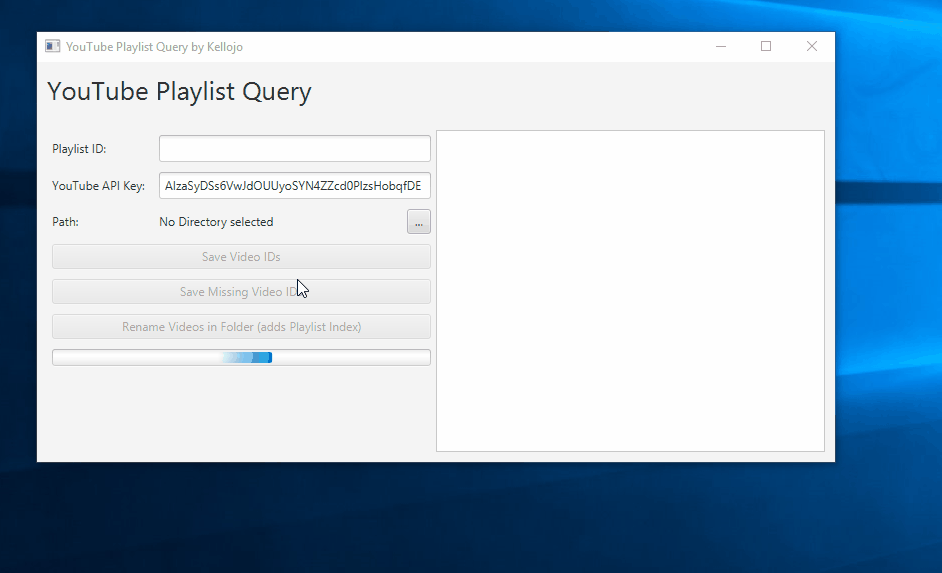The width and height of the screenshot is (942, 573).
Task: Click the window title 'YouTube Playlist Query by Kellojo'
Action: 154,47
